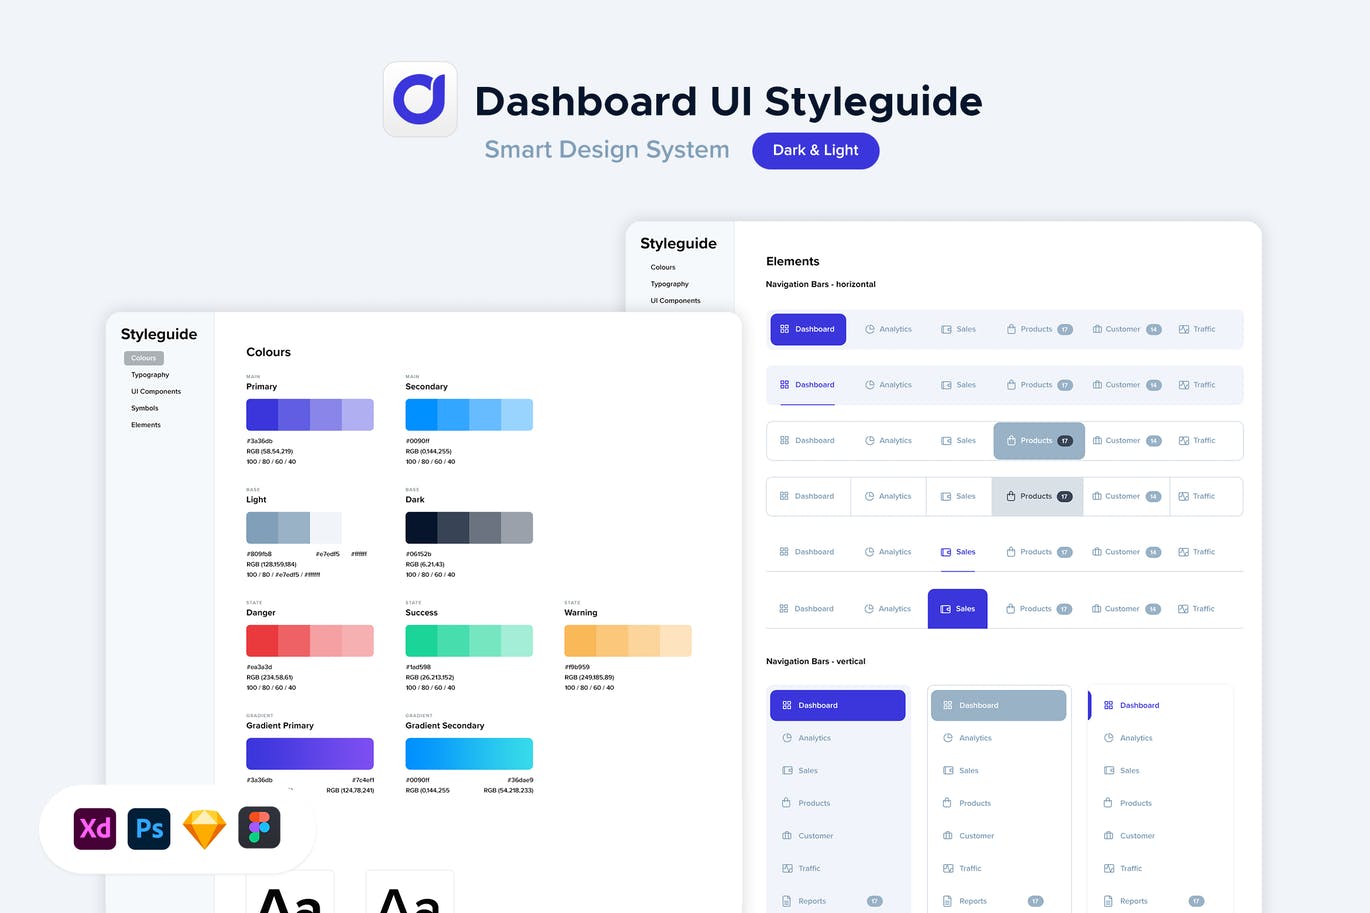
Task: Open UI Components in the front Styleguide sidebar
Action: (156, 392)
